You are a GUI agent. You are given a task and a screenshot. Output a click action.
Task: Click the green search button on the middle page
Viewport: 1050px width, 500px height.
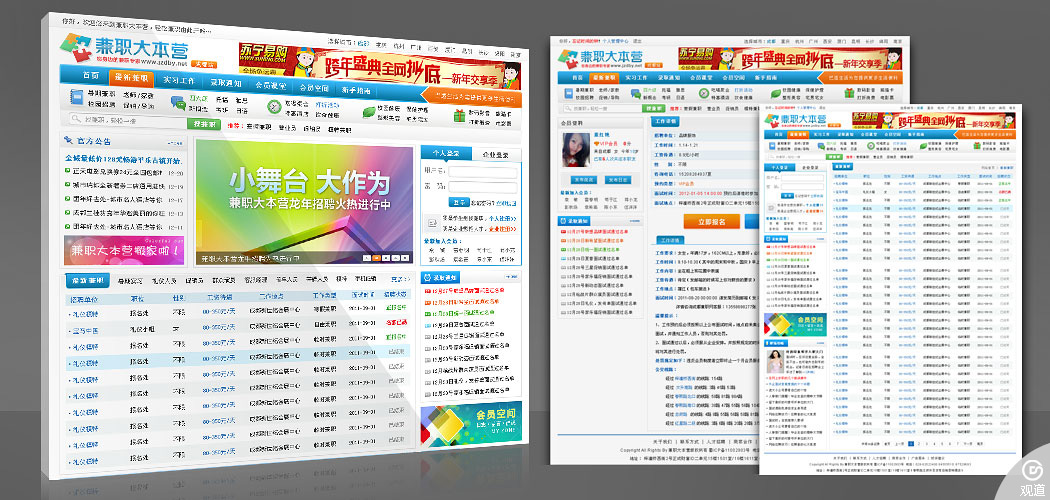(654, 107)
